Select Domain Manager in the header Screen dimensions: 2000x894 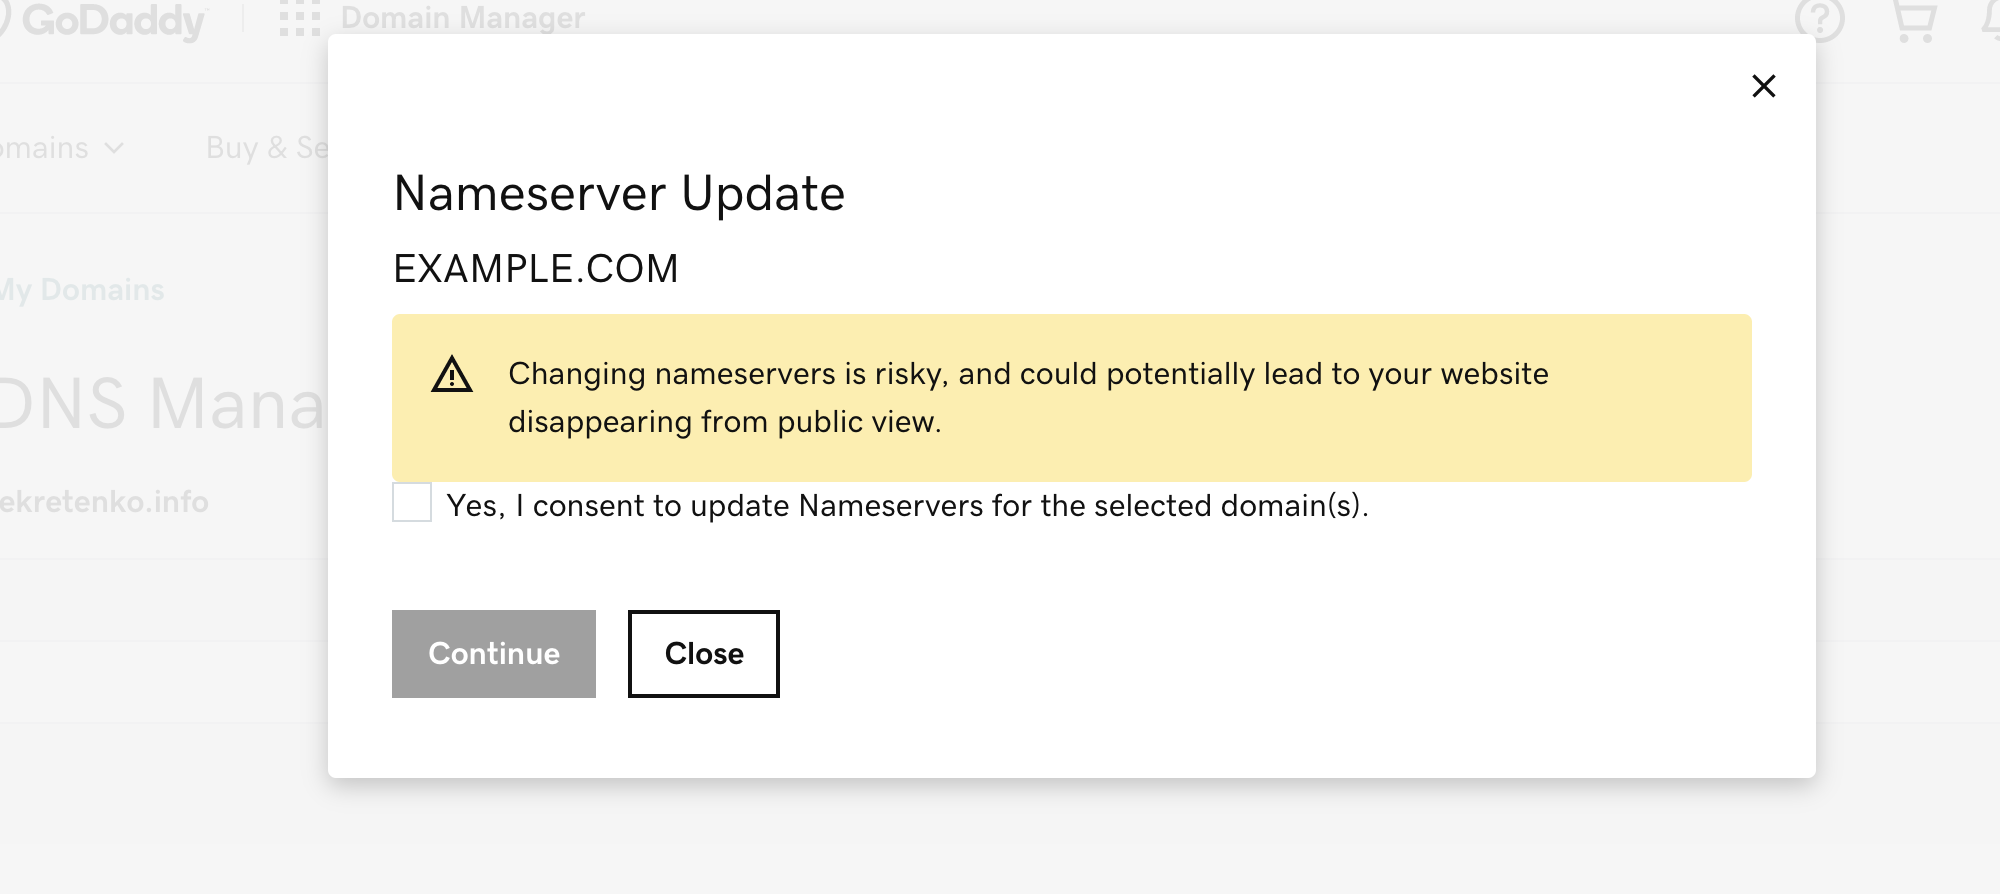[462, 17]
